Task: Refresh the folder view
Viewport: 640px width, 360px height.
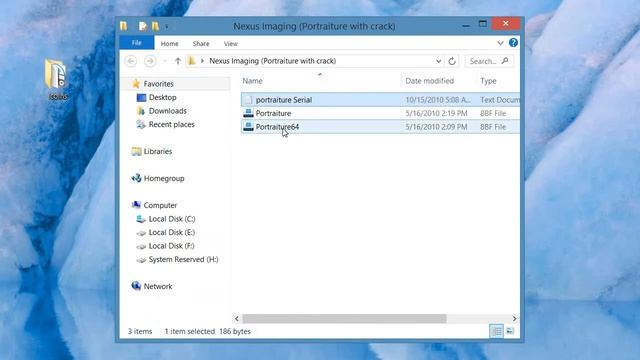Action: [452, 61]
